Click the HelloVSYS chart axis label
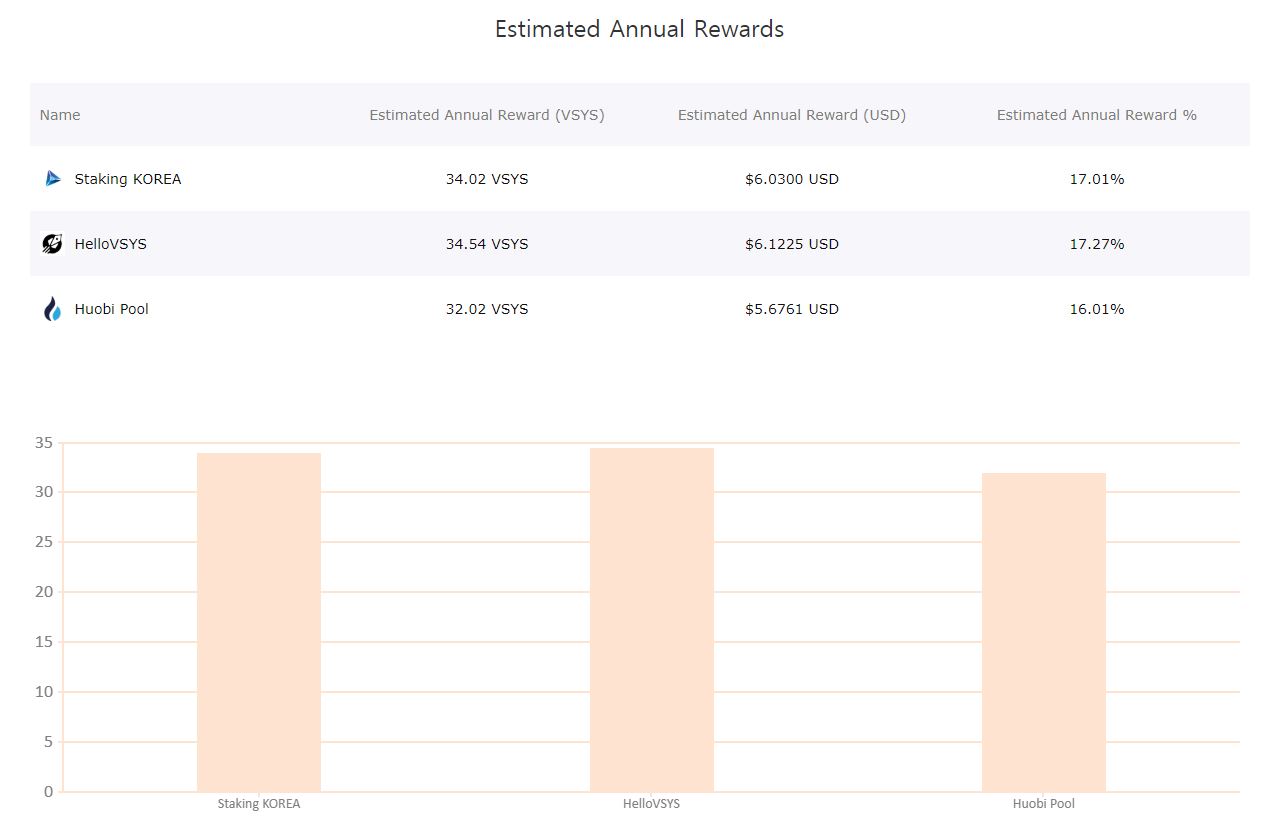The image size is (1266, 821). [x=652, y=803]
